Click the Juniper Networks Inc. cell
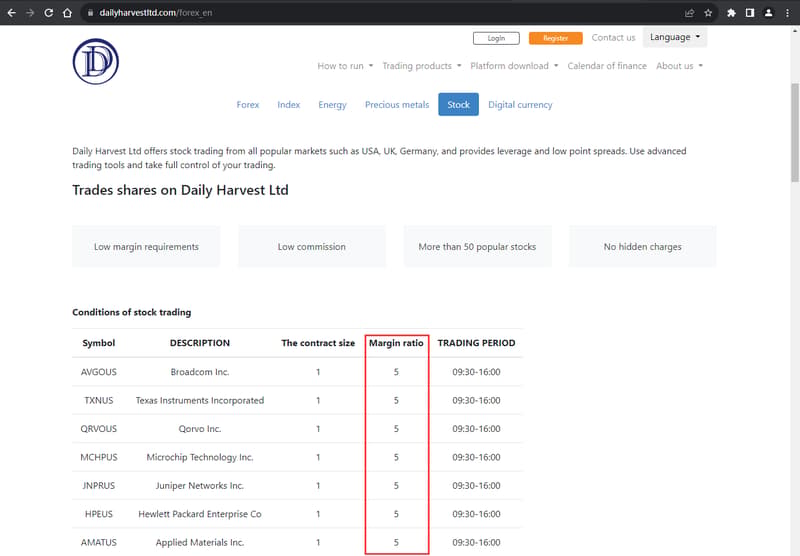800x556 pixels. coord(199,486)
